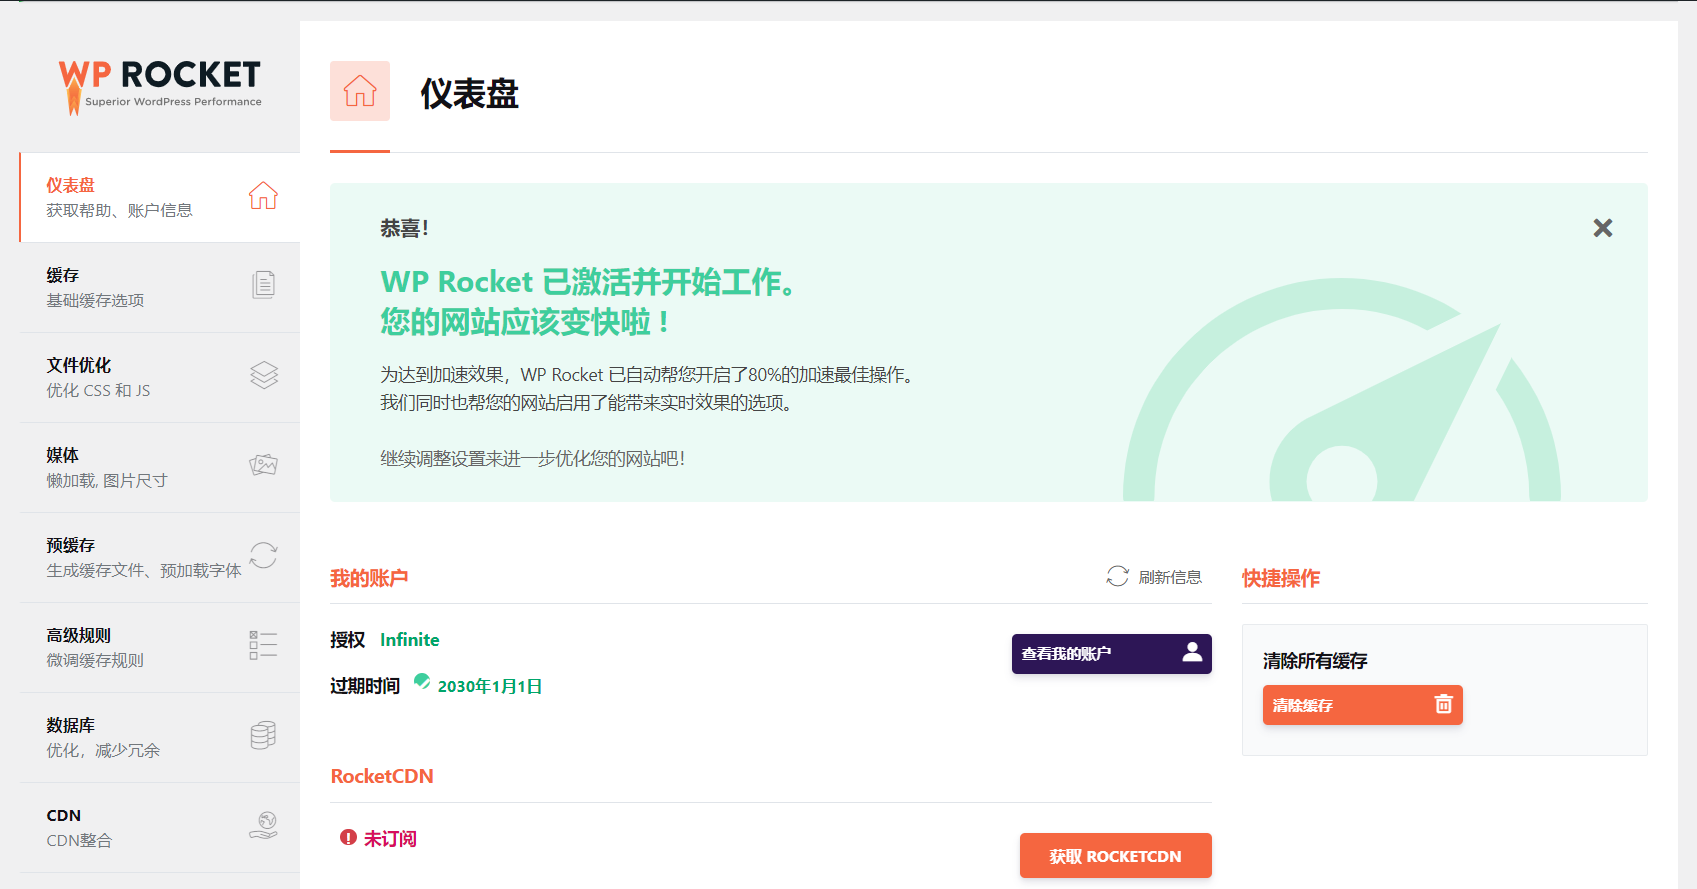
Task: Click the green check icon beside expiry date
Action: click(422, 682)
